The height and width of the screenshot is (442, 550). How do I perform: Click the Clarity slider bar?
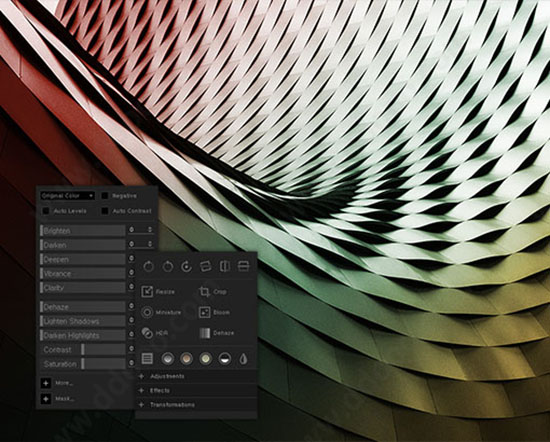pyautogui.click(x=83, y=288)
